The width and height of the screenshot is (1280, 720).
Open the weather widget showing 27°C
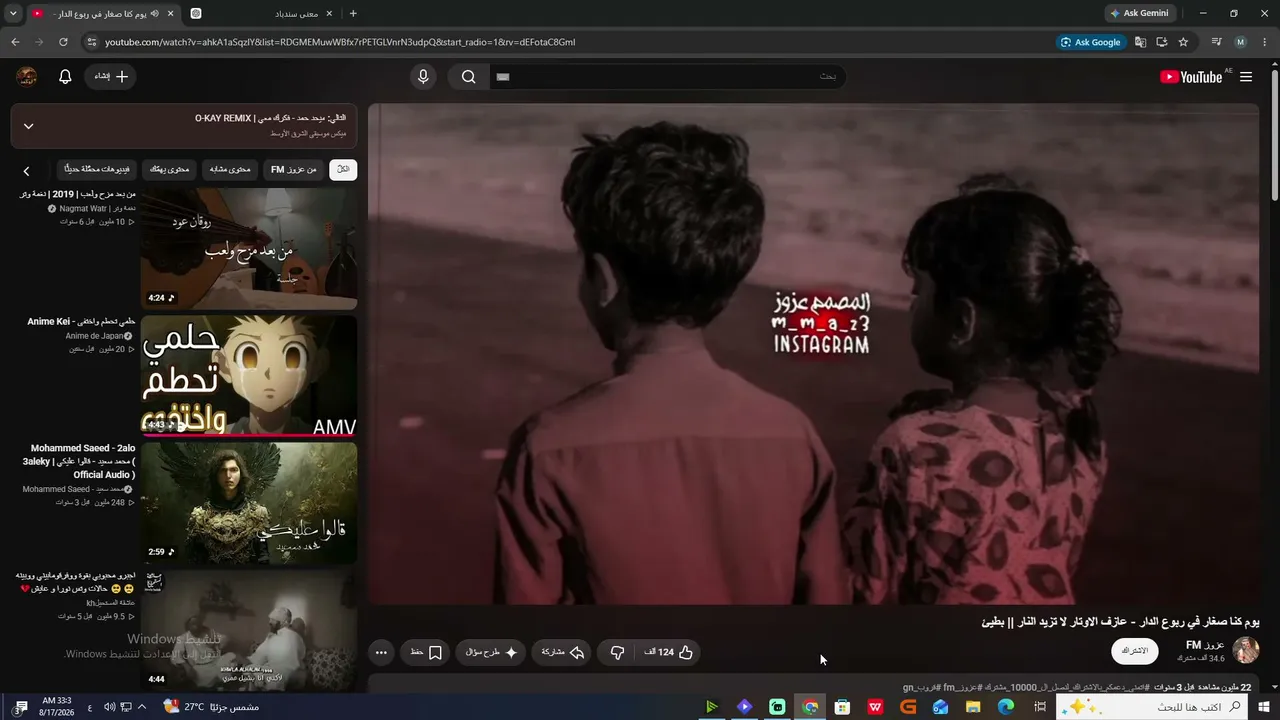click(210, 707)
